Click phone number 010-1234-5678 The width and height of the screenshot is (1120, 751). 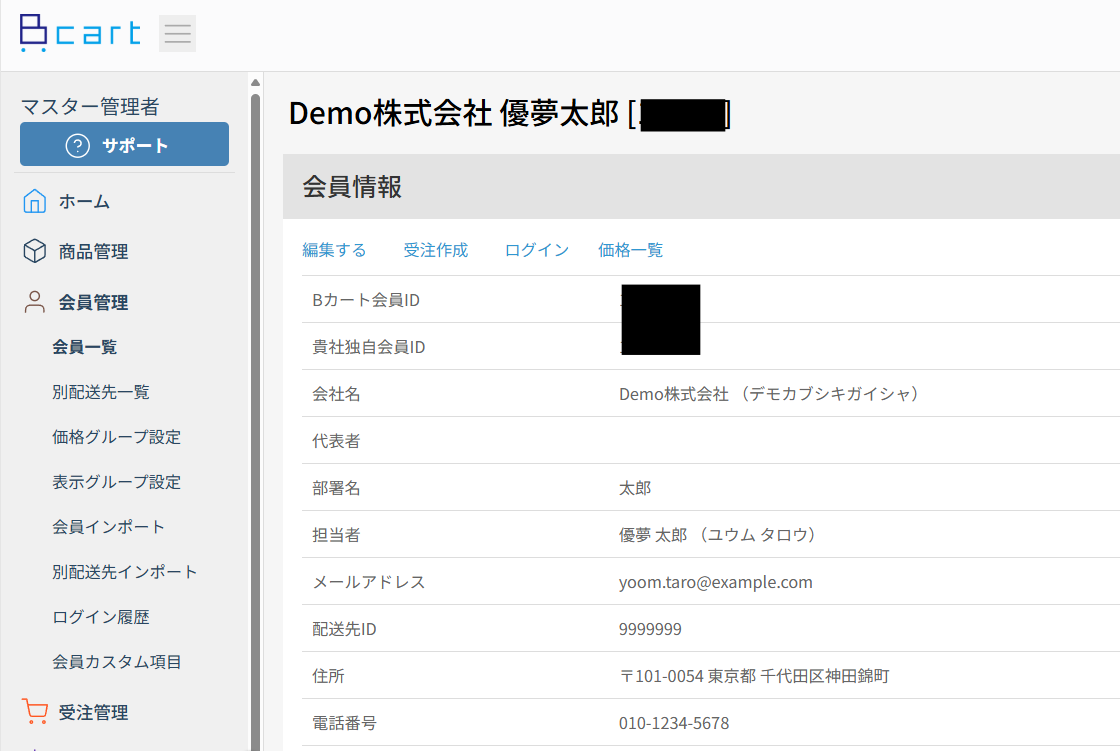[674, 723]
